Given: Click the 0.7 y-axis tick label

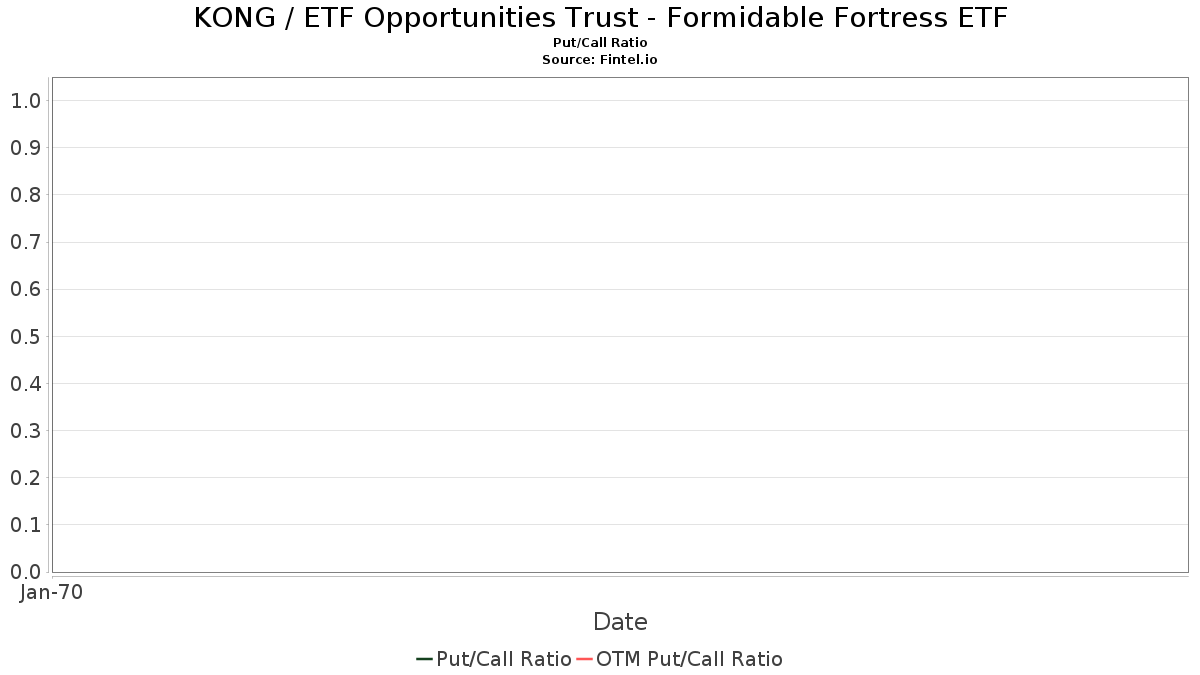Looking at the screenshot, I should [x=26, y=242].
